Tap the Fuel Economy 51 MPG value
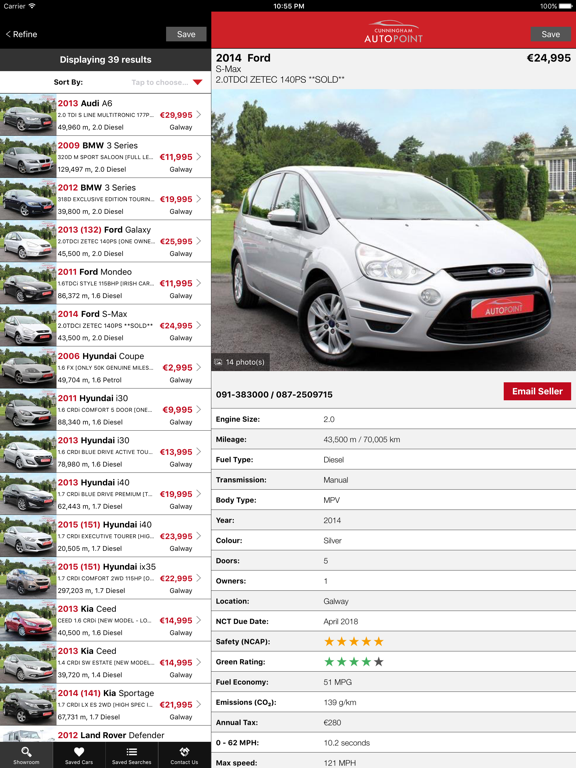 (x=337, y=682)
